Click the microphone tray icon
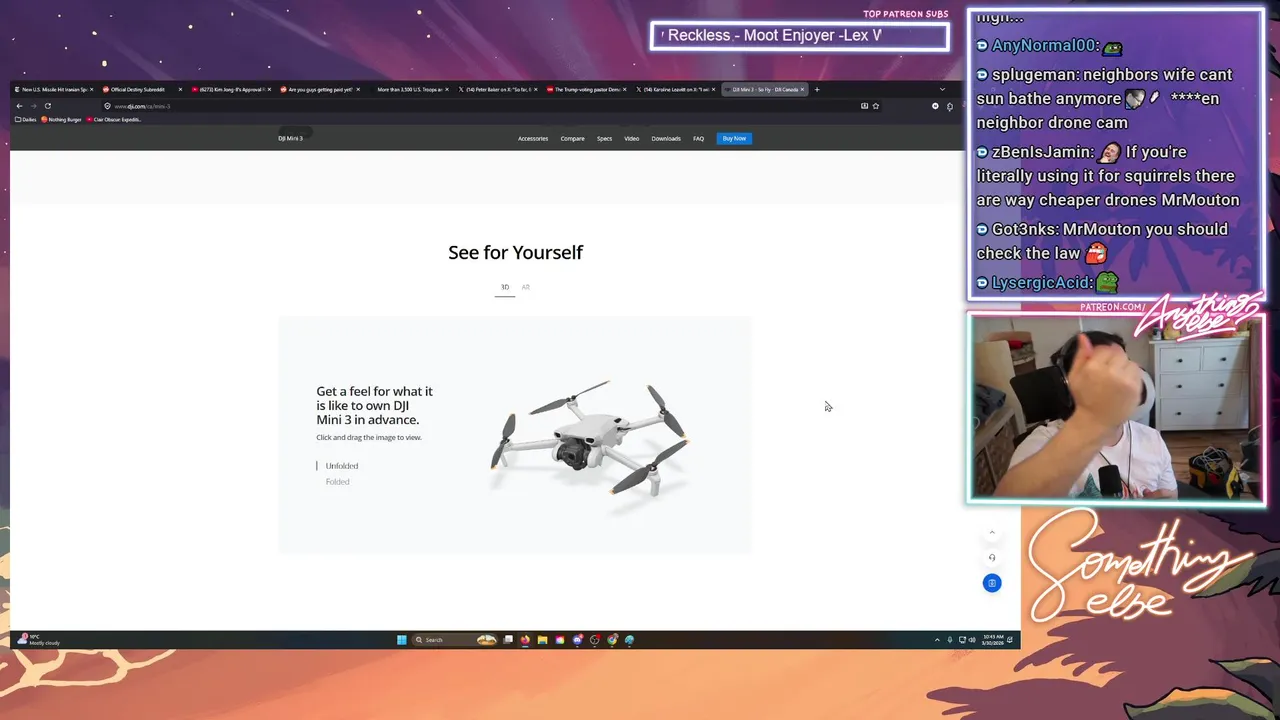 [x=950, y=640]
